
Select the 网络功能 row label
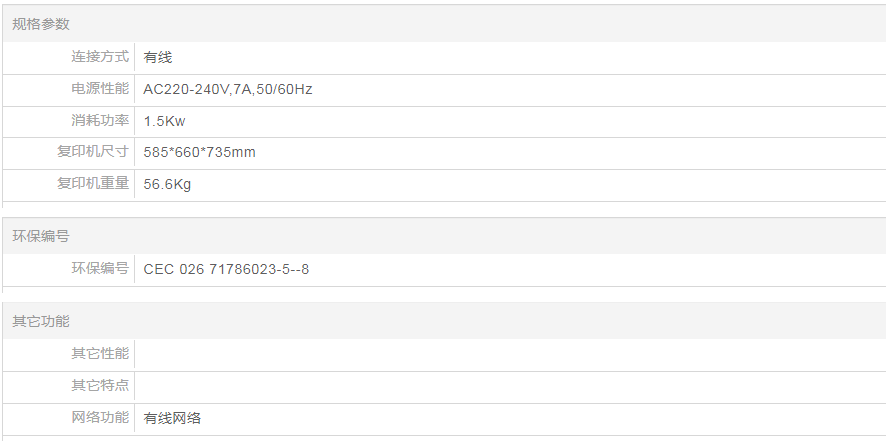click(x=99, y=418)
